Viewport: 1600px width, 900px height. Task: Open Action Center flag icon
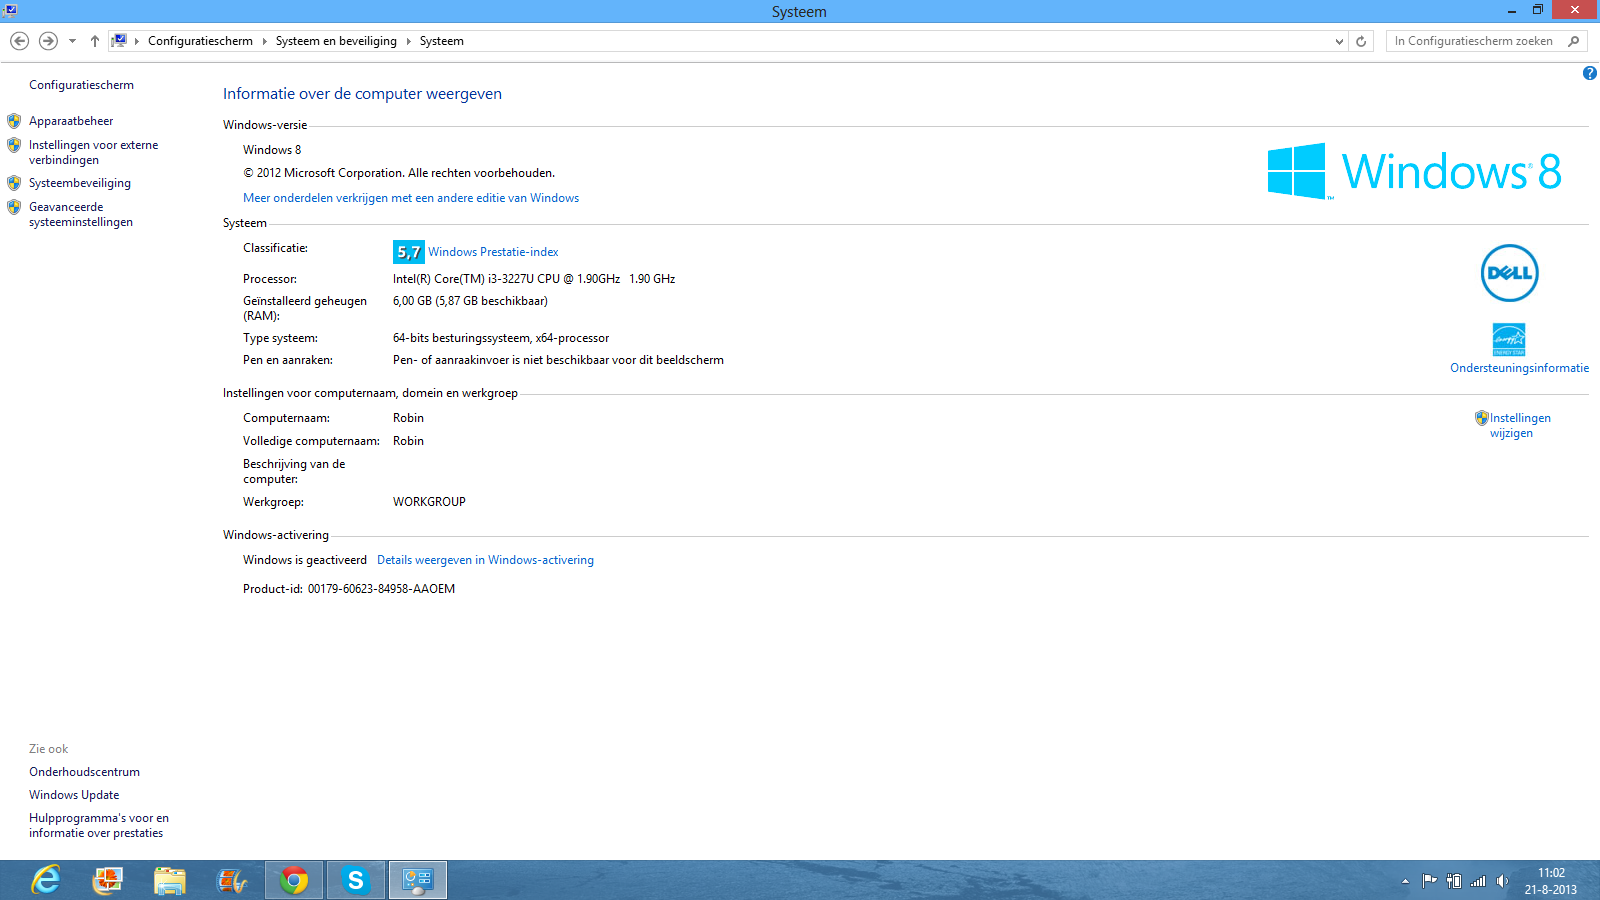[1430, 881]
